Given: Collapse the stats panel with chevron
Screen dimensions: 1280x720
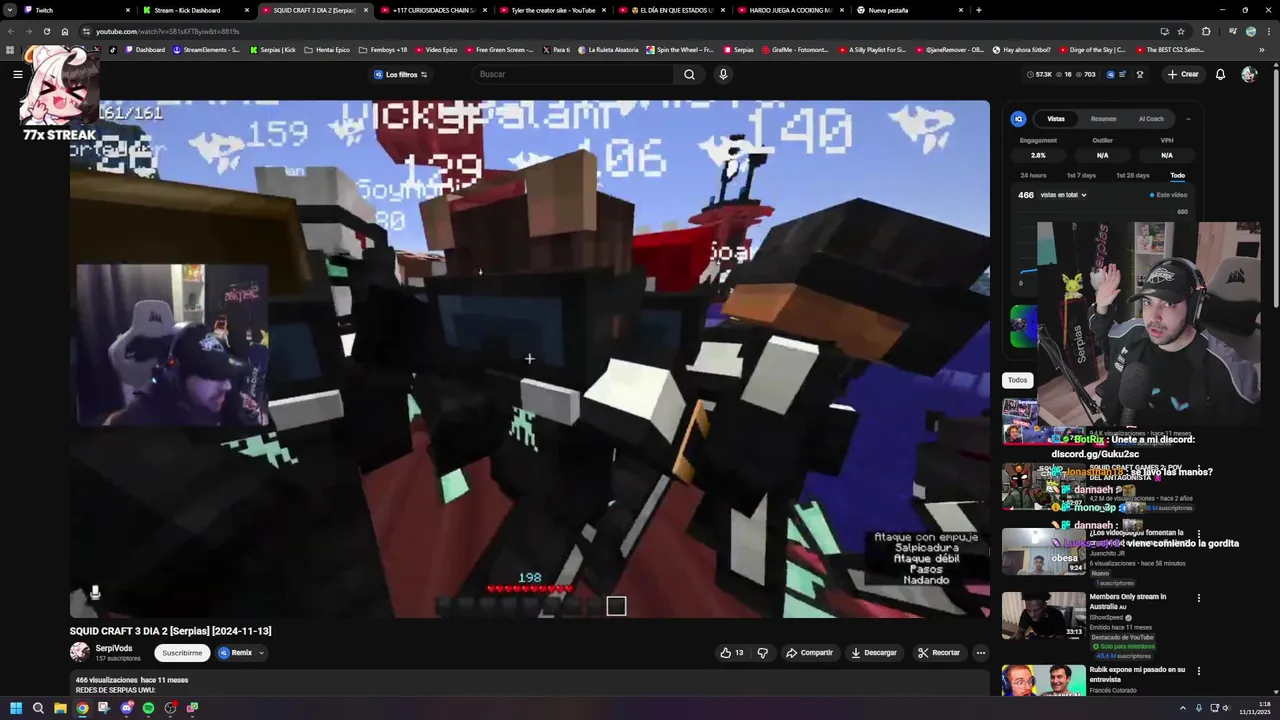Looking at the screenshot, I should (1188, 119).
